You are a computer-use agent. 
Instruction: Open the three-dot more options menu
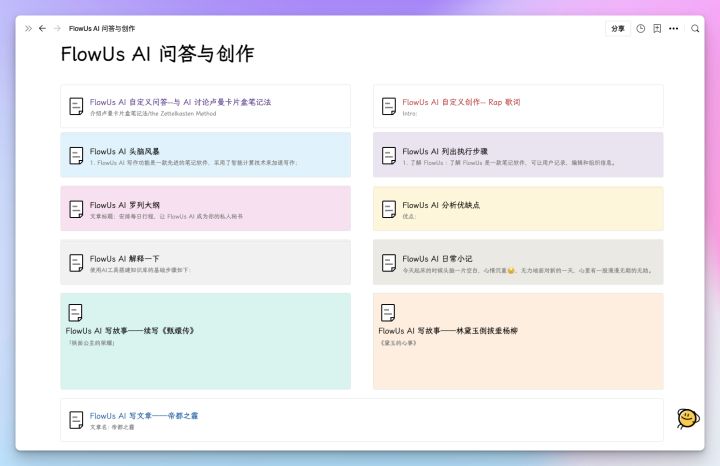674,28
